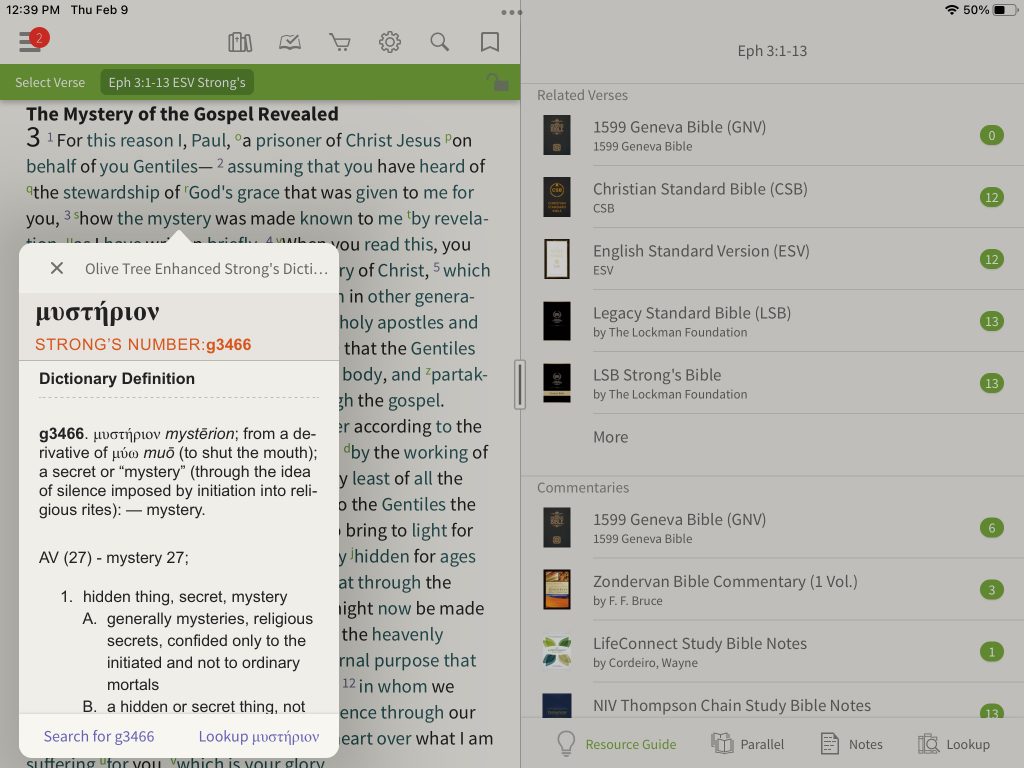Viewport: 1024px width, 768px height.
Task: Tap the LSB Strong's Bible cover thumbnail
Action: 557,383
